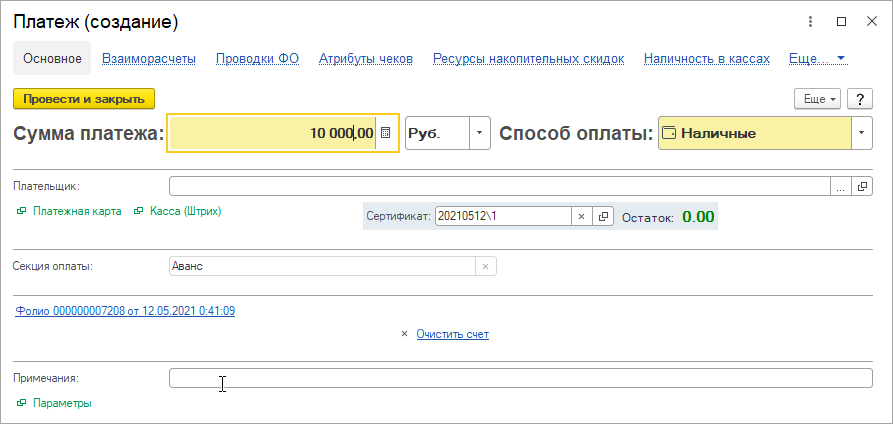
Task: Focus the Примечания text field
Action: 521,378
